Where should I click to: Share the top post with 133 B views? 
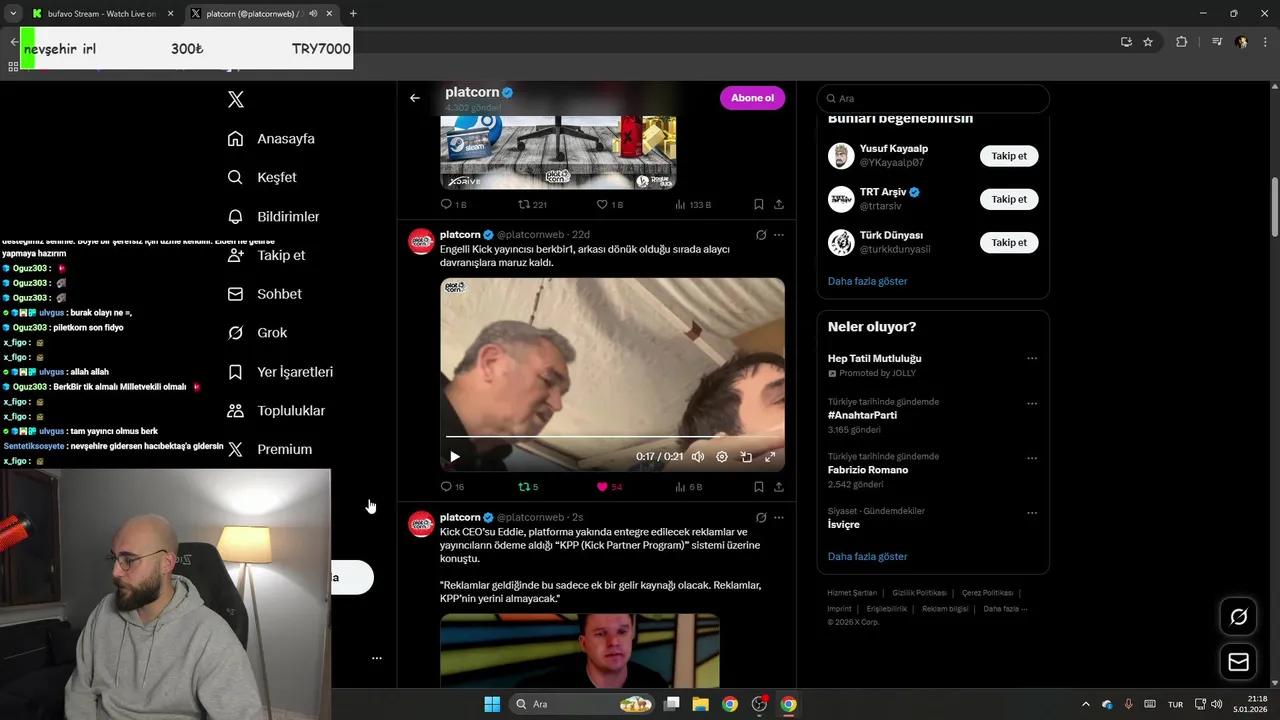pyautogui.click(x=779, y=204)
